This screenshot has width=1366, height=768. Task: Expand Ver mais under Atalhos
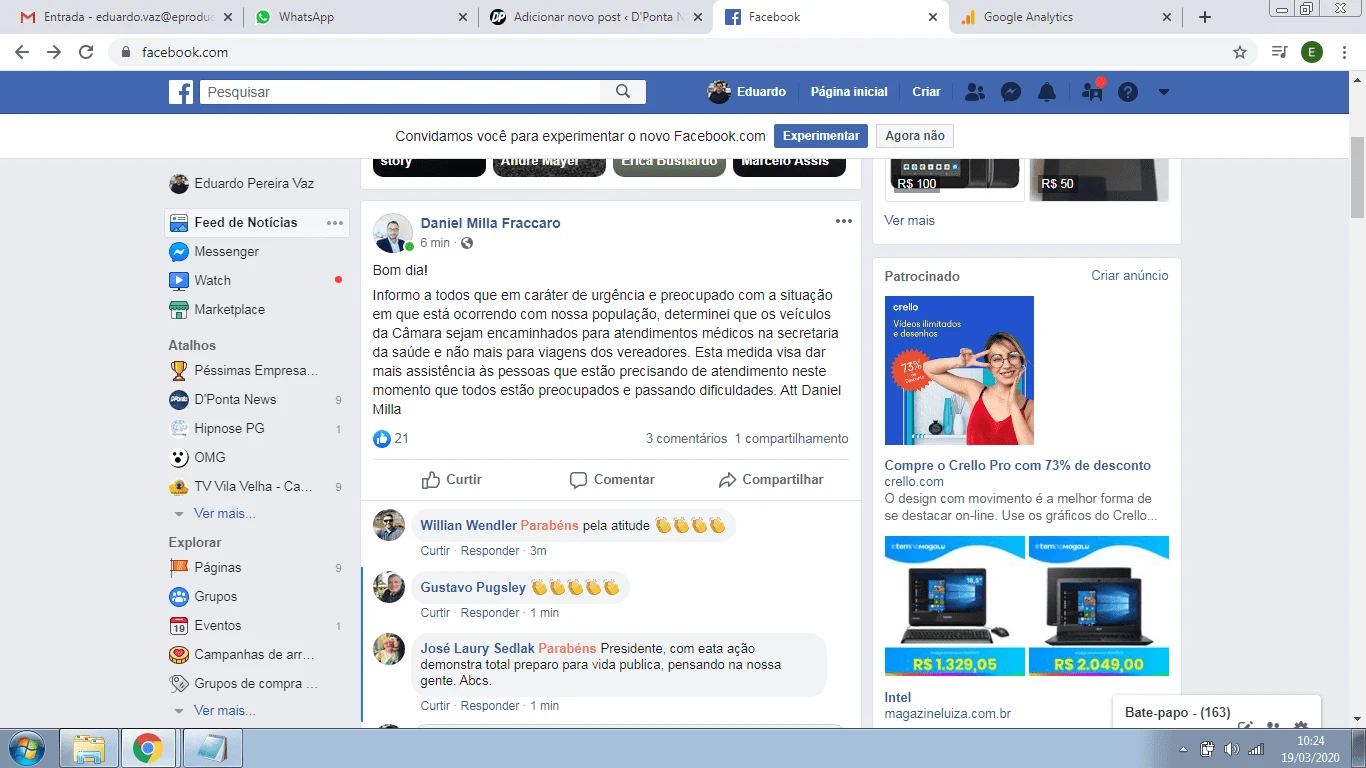point(224,514)
